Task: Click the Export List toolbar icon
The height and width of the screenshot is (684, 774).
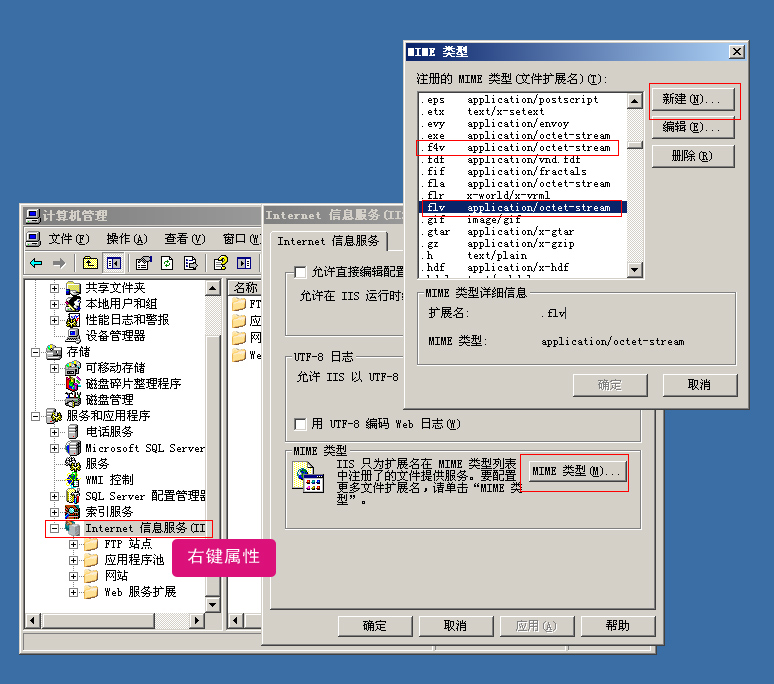Action: 191,263
